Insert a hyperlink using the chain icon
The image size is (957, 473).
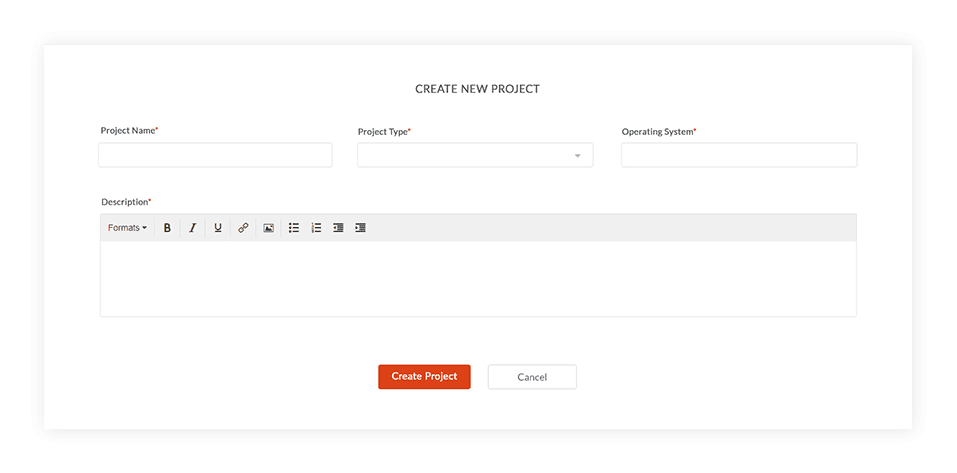pos(243,228)
